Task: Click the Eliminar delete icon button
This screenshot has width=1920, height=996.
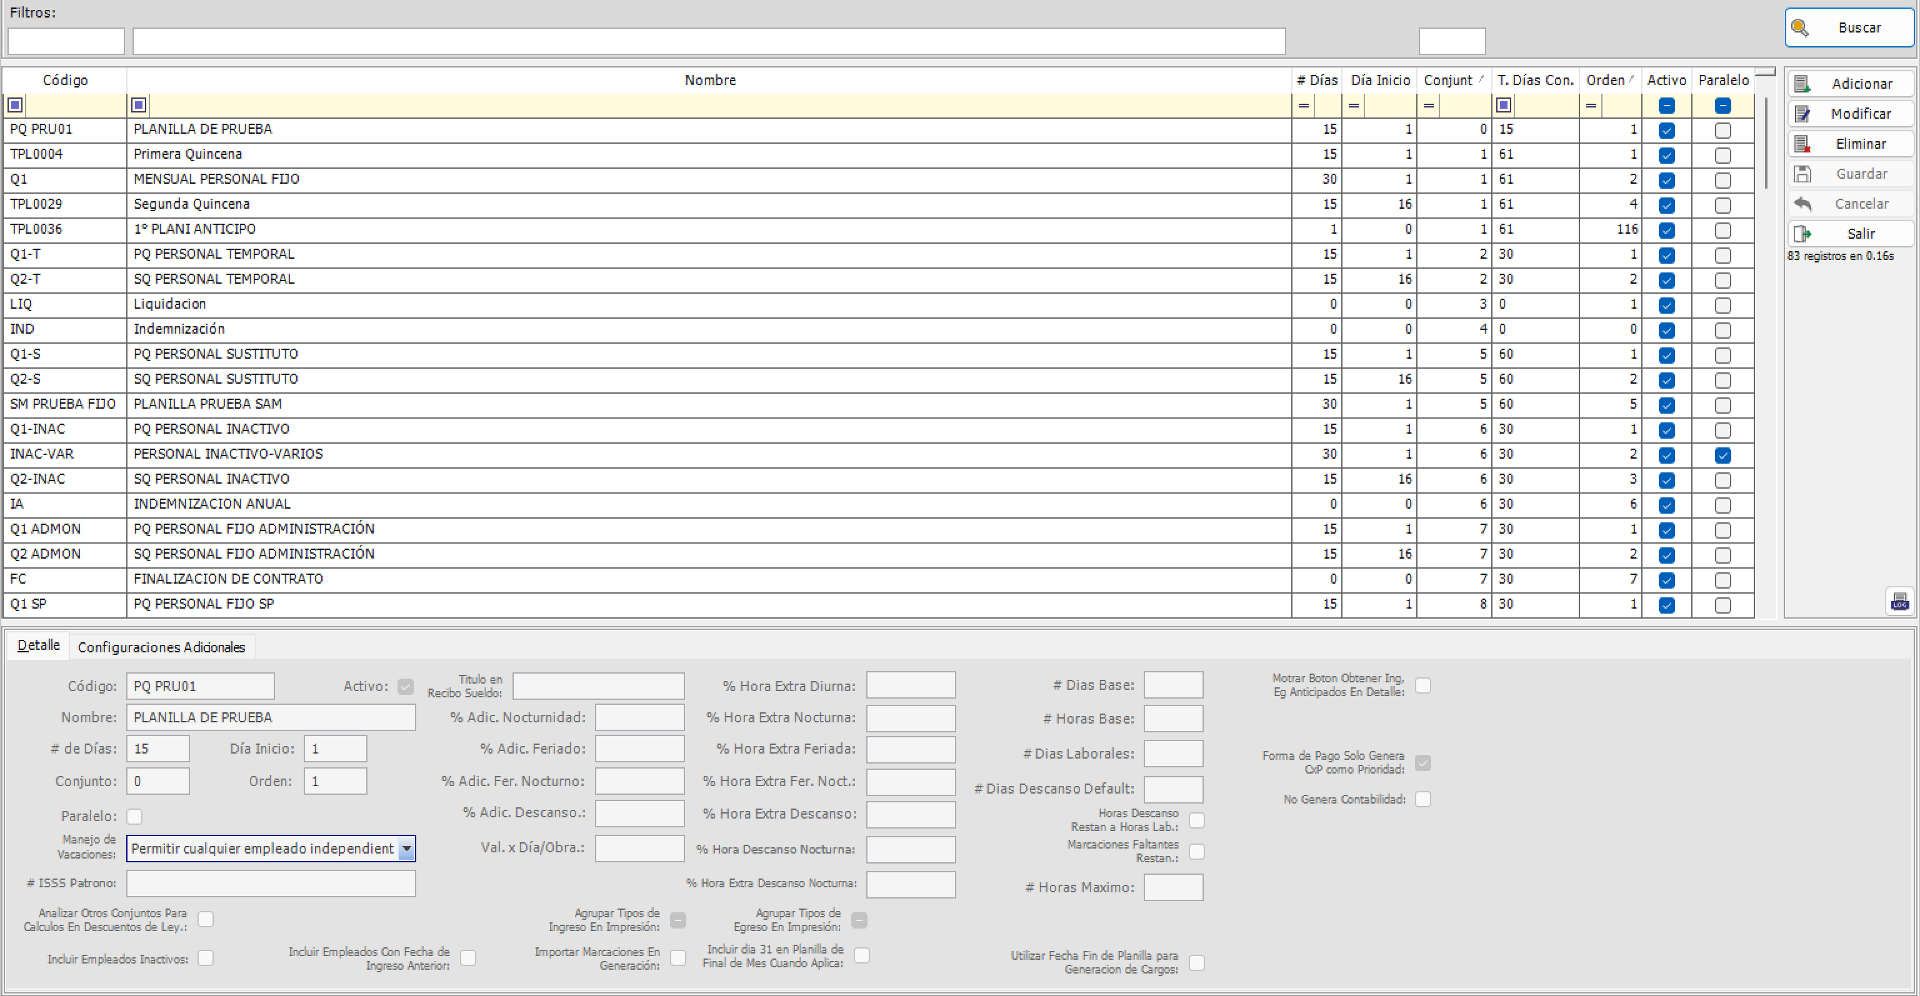Action: tap(1802, 144)
